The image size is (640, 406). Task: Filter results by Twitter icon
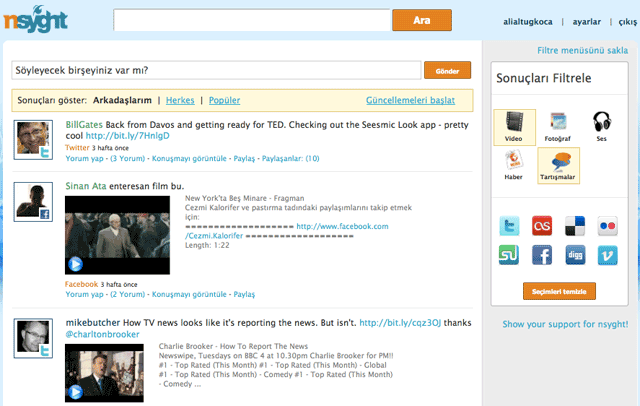[509, 226]
